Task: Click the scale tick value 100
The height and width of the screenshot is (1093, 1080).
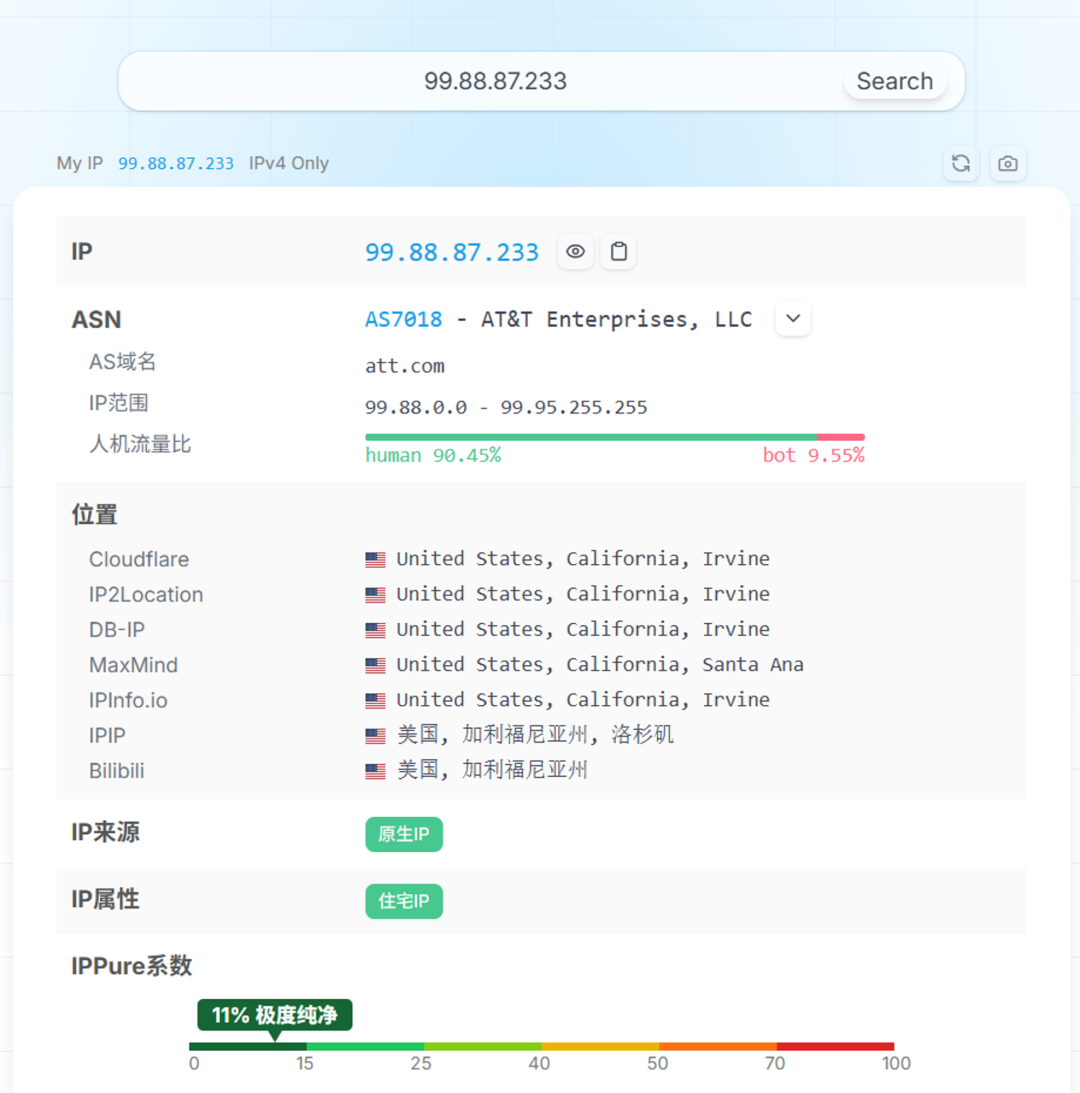Action: (x=896, y=1064)
